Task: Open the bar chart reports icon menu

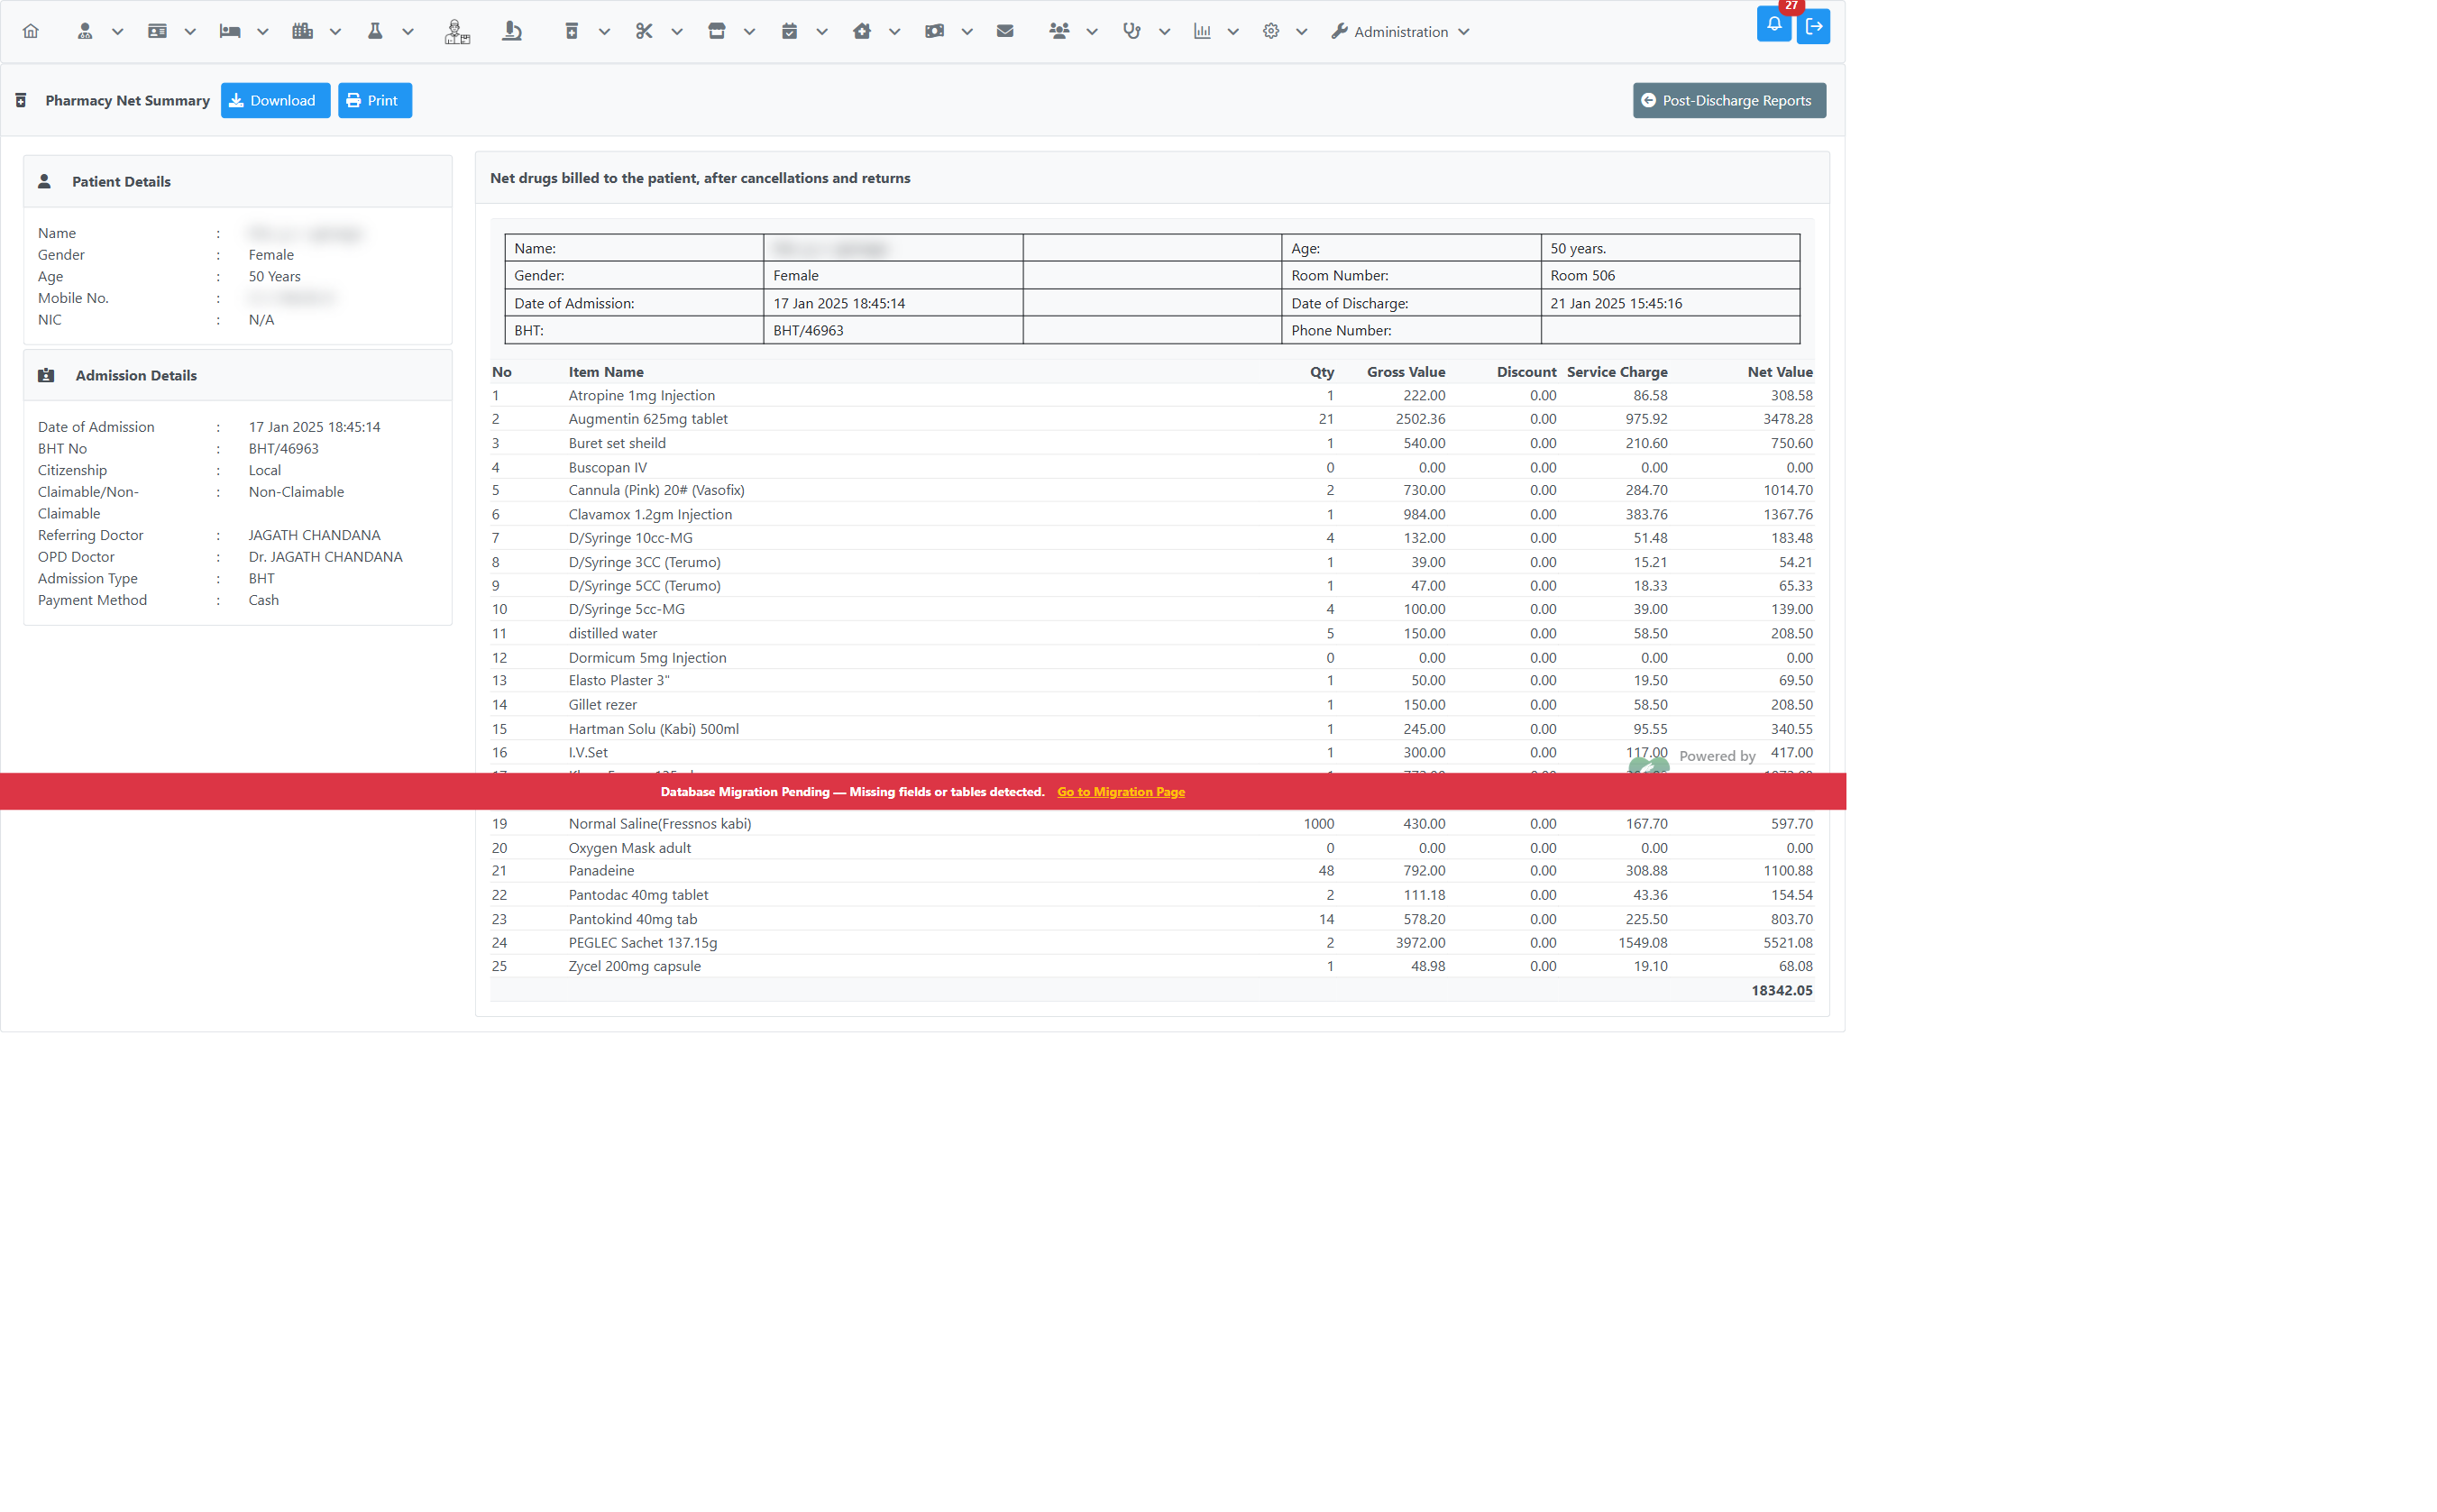Action: [x=1202, y=31]
